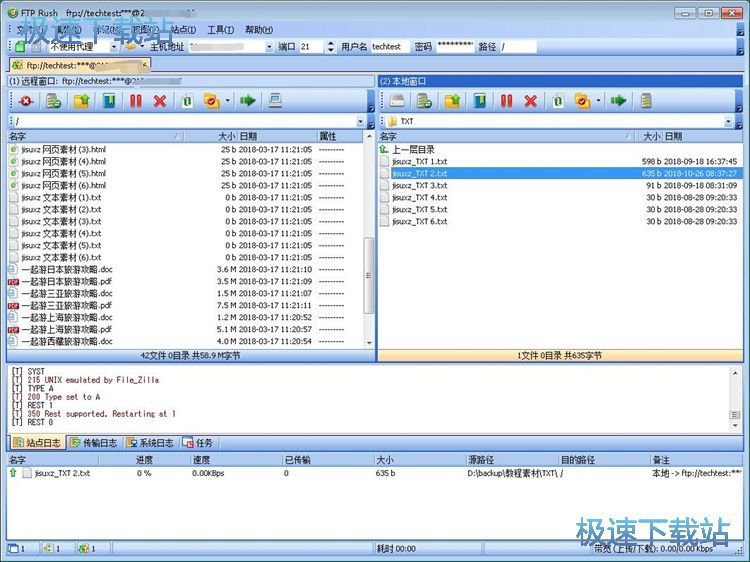Screen dimensions: 750x562
Task: Go up a folder in the remote pane
Action: pos(81,101)
